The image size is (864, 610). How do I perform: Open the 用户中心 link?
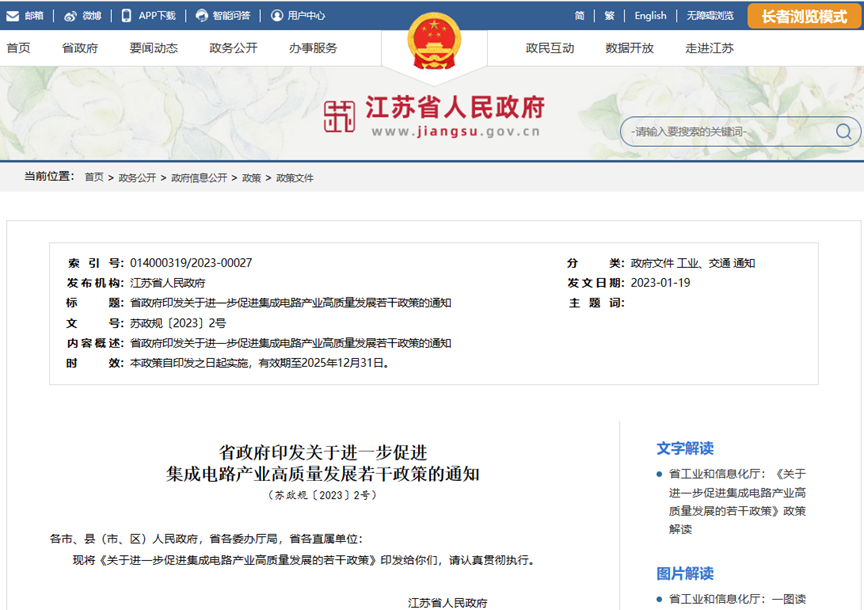(306, 16)
